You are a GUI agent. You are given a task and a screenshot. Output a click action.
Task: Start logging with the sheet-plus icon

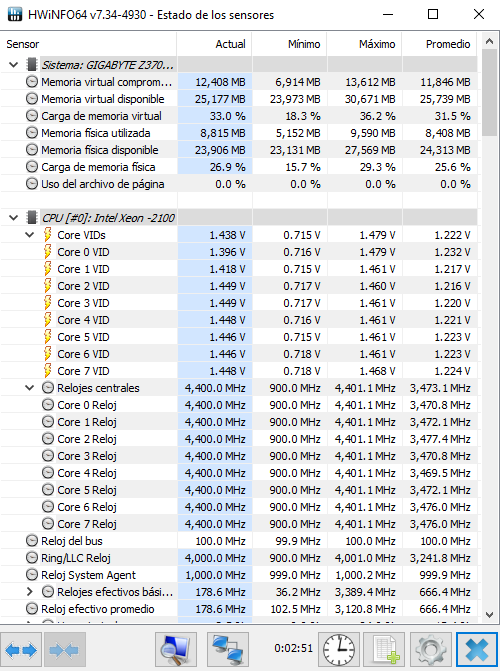pos(385,650)
